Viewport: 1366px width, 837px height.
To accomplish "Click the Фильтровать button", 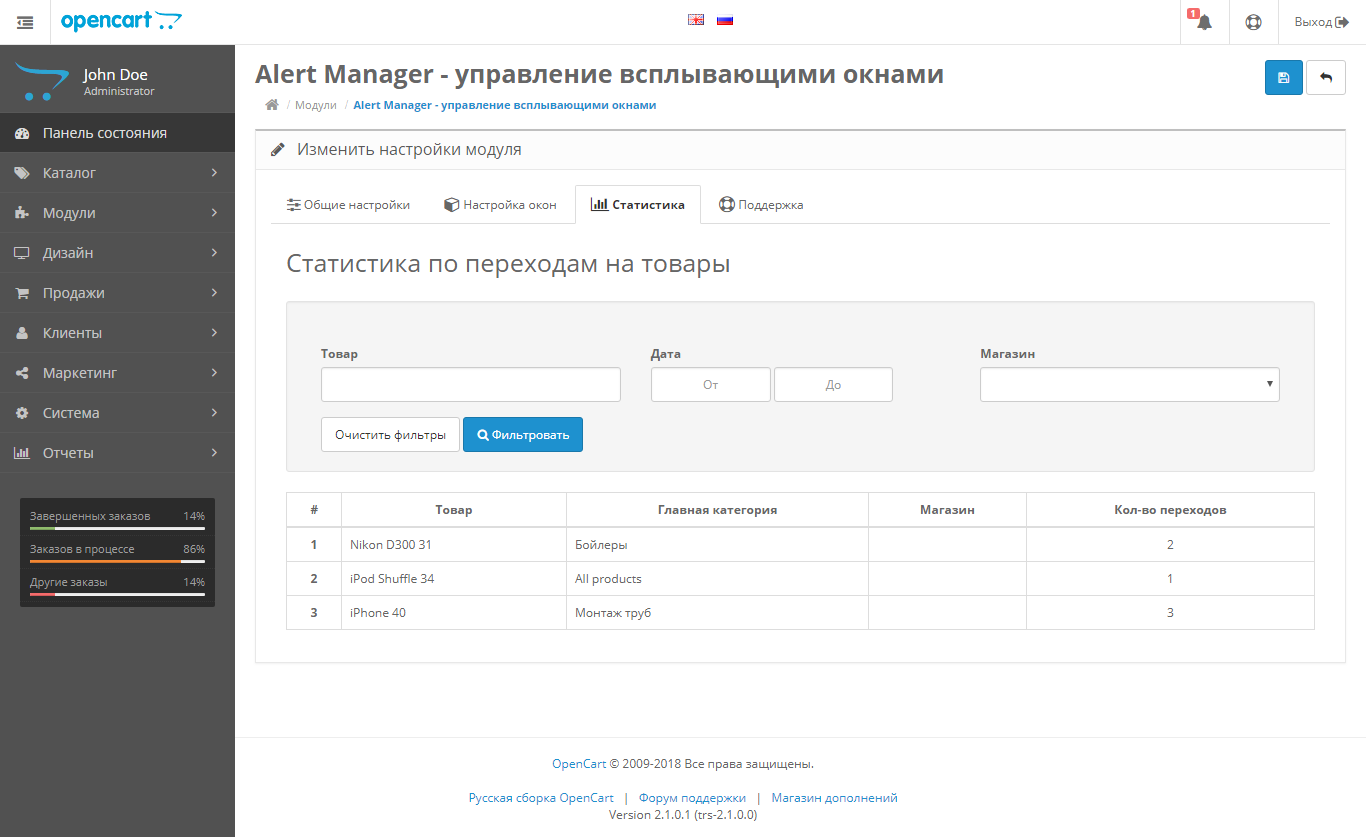I will tap(522, 435).
